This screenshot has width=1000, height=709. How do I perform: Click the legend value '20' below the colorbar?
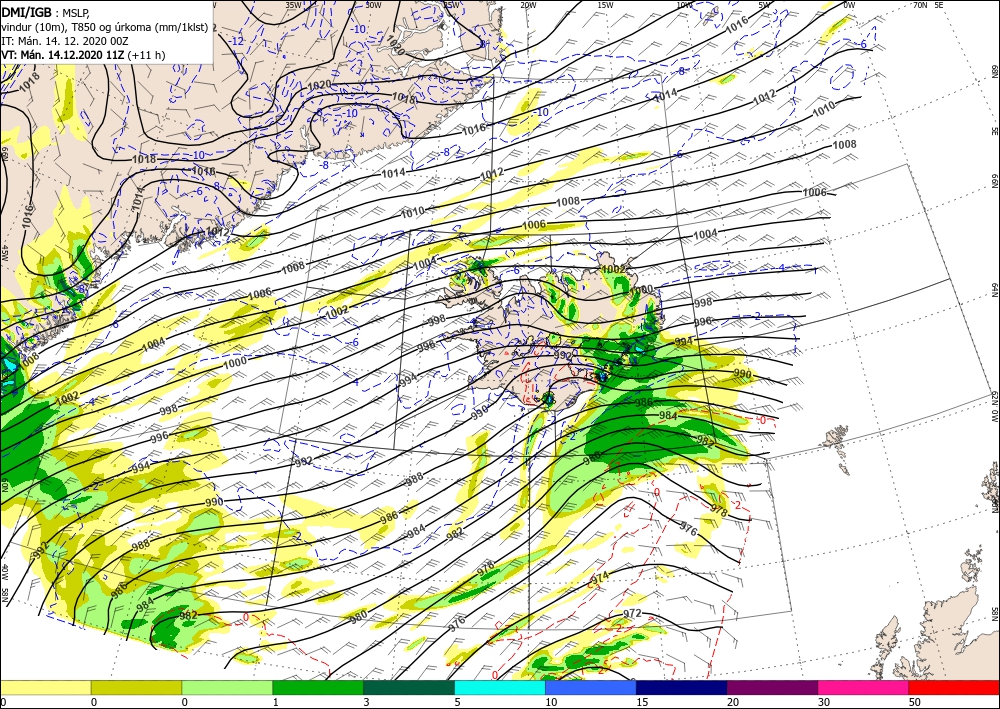(x=733, y=702)
